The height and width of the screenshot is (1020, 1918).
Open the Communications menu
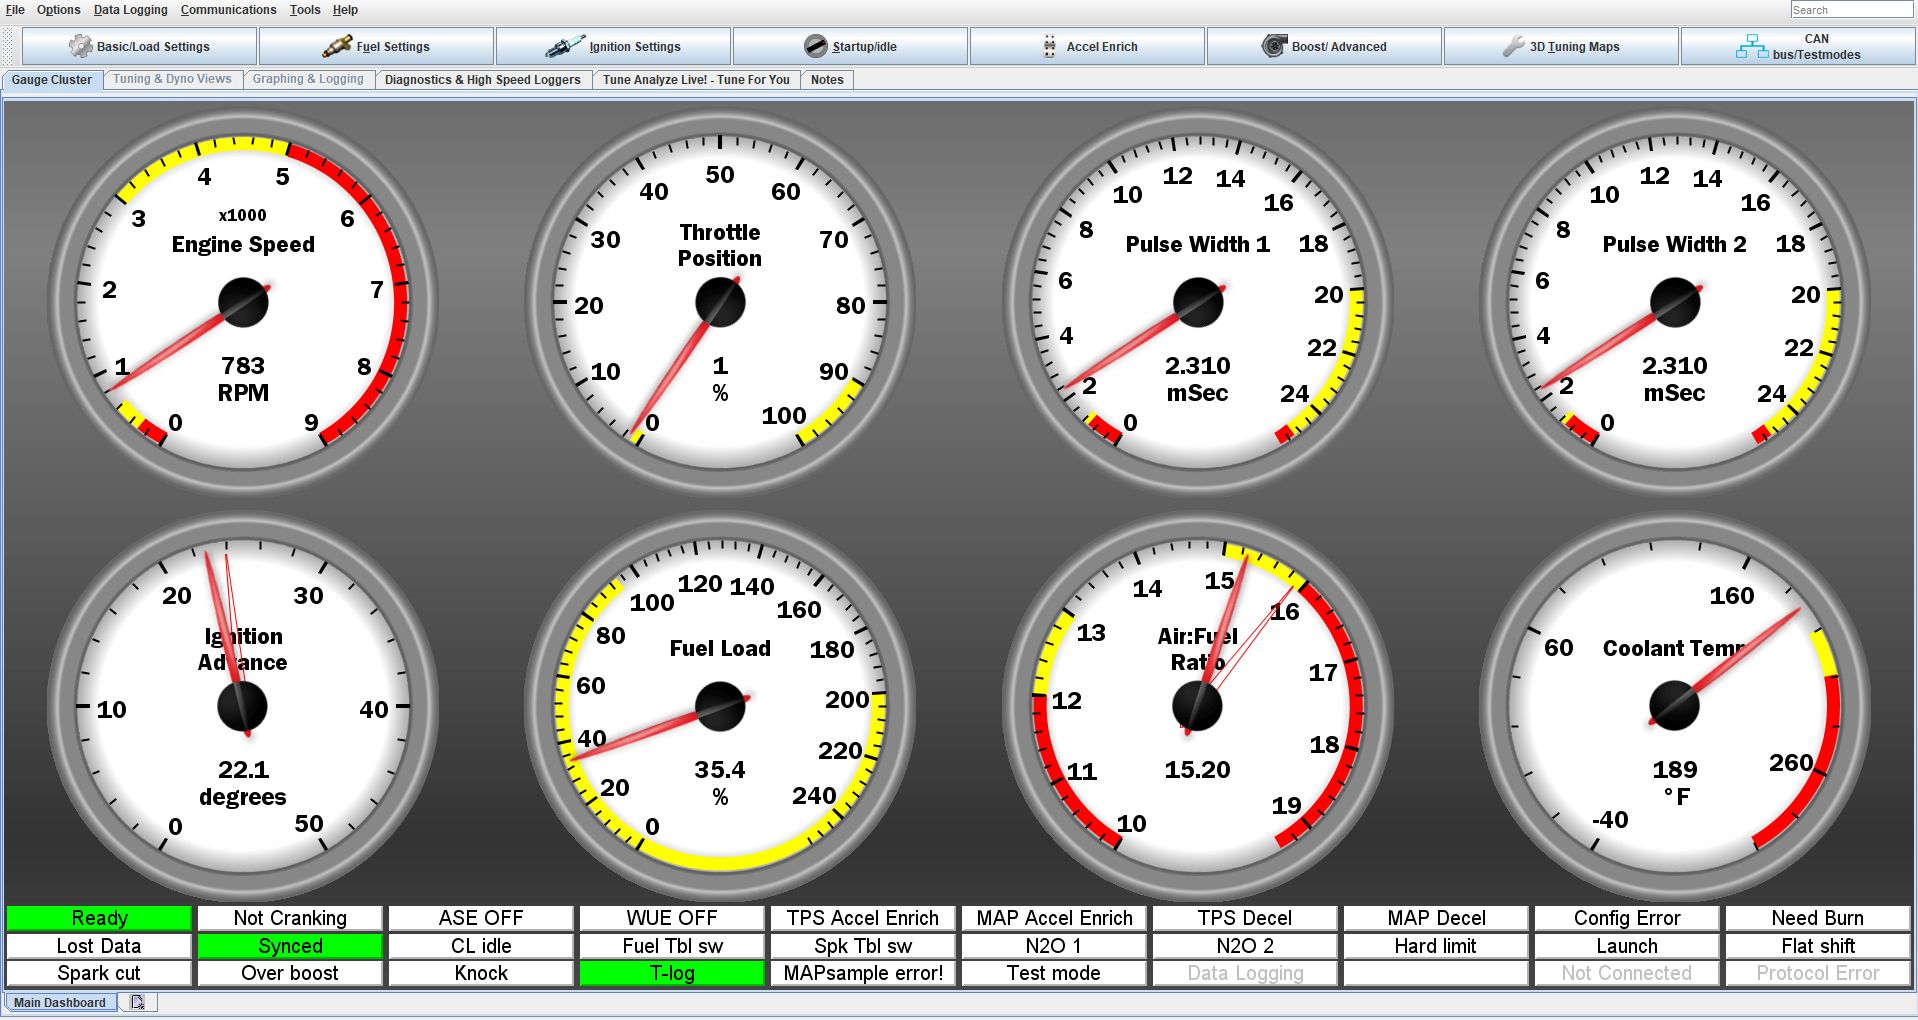228,10
